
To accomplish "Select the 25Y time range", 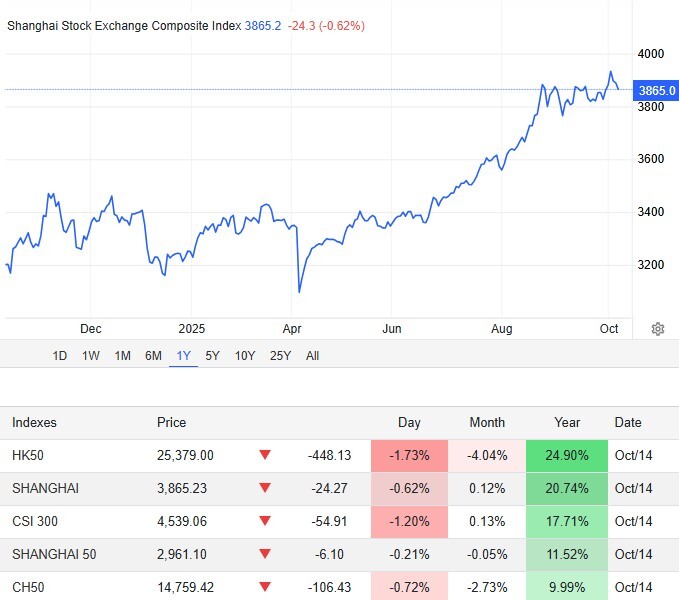I will (280, 355).
